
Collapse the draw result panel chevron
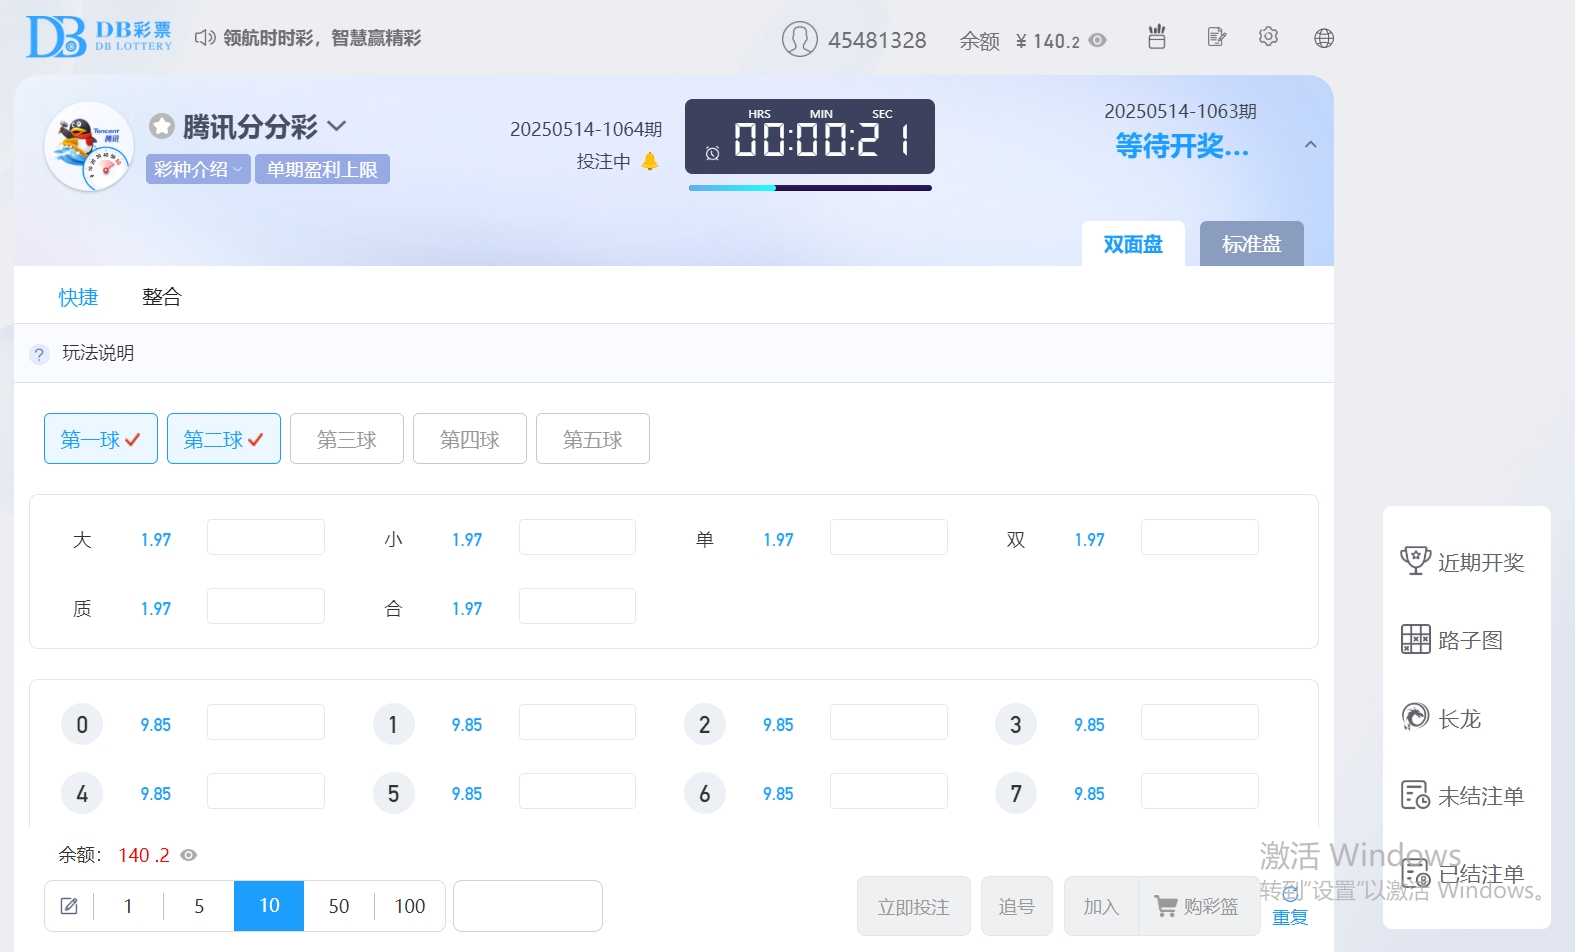click(1310, 145)
